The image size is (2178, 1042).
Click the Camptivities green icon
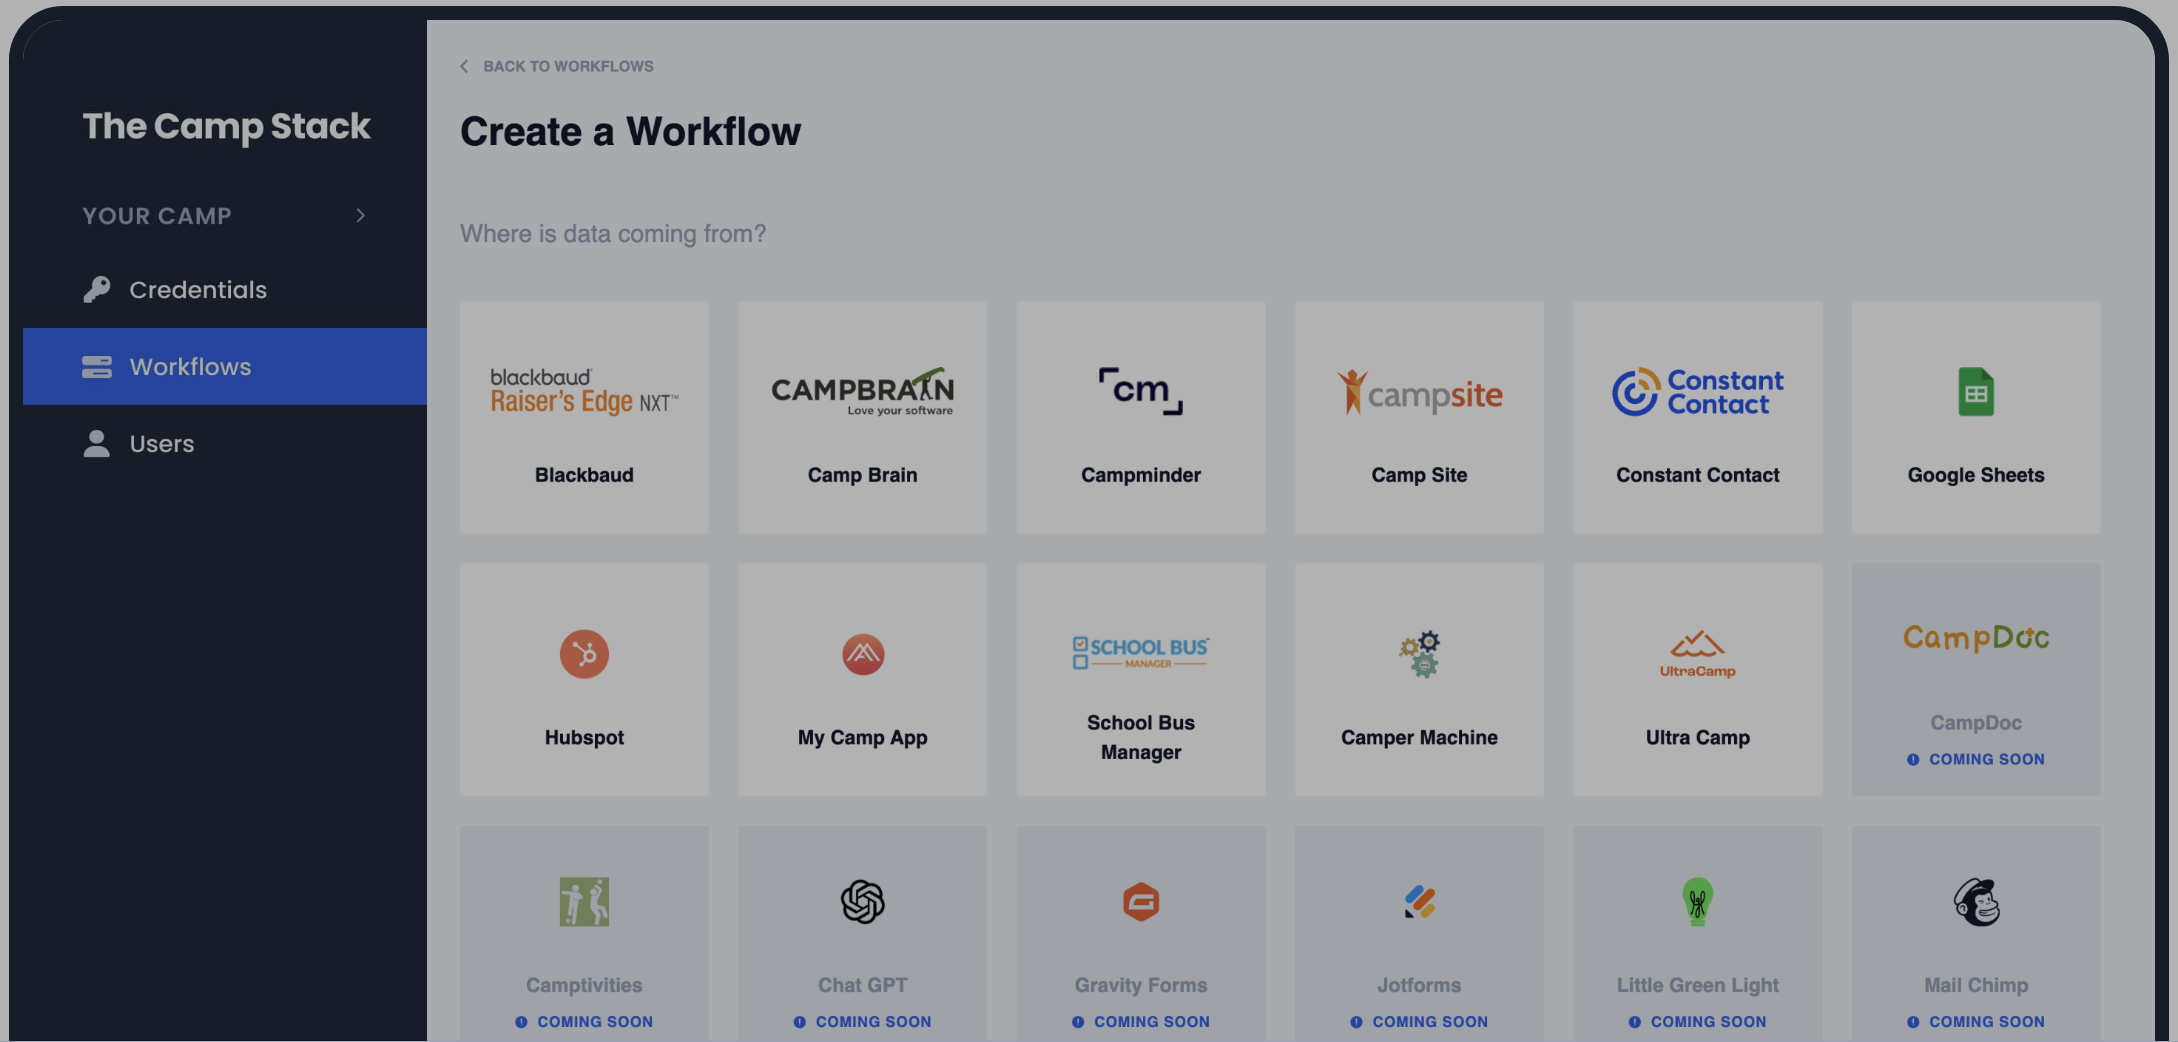tap(584, 902)
